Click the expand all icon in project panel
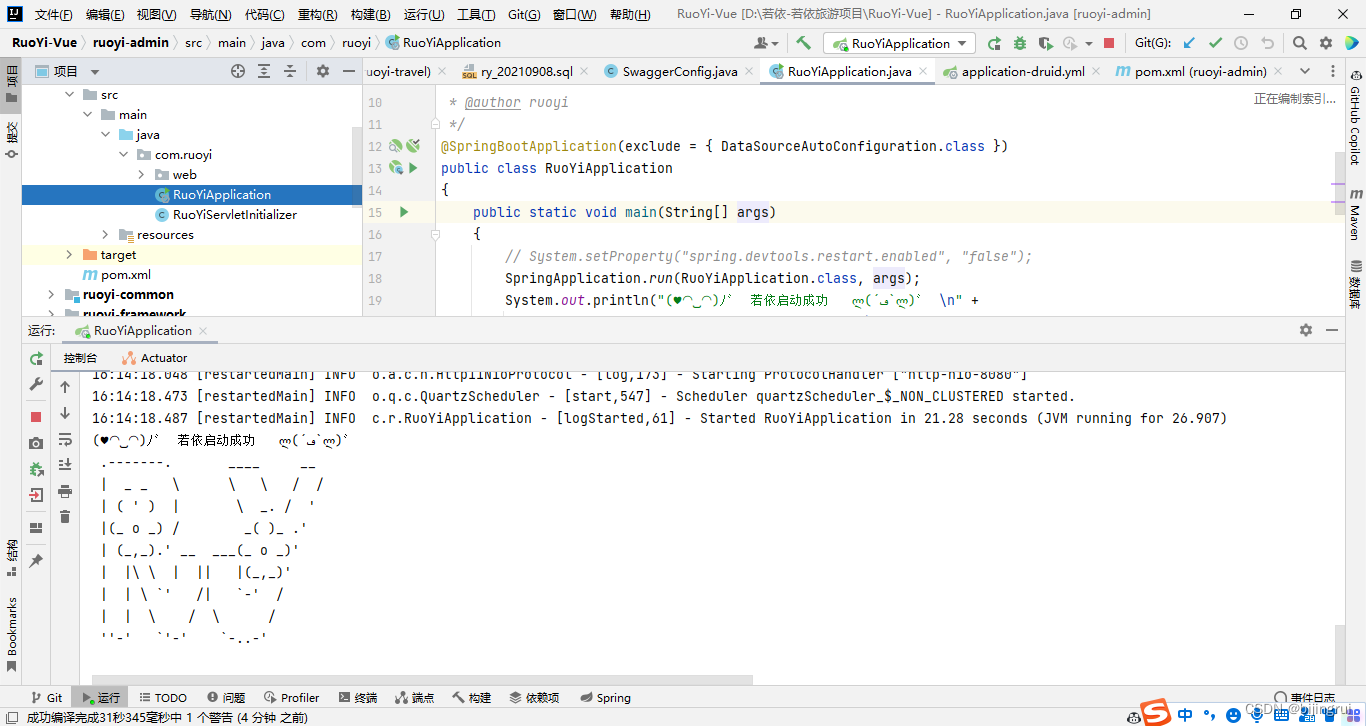Image resolution: width=1366 pixels, height=726 pixels. tap(264, 71)
